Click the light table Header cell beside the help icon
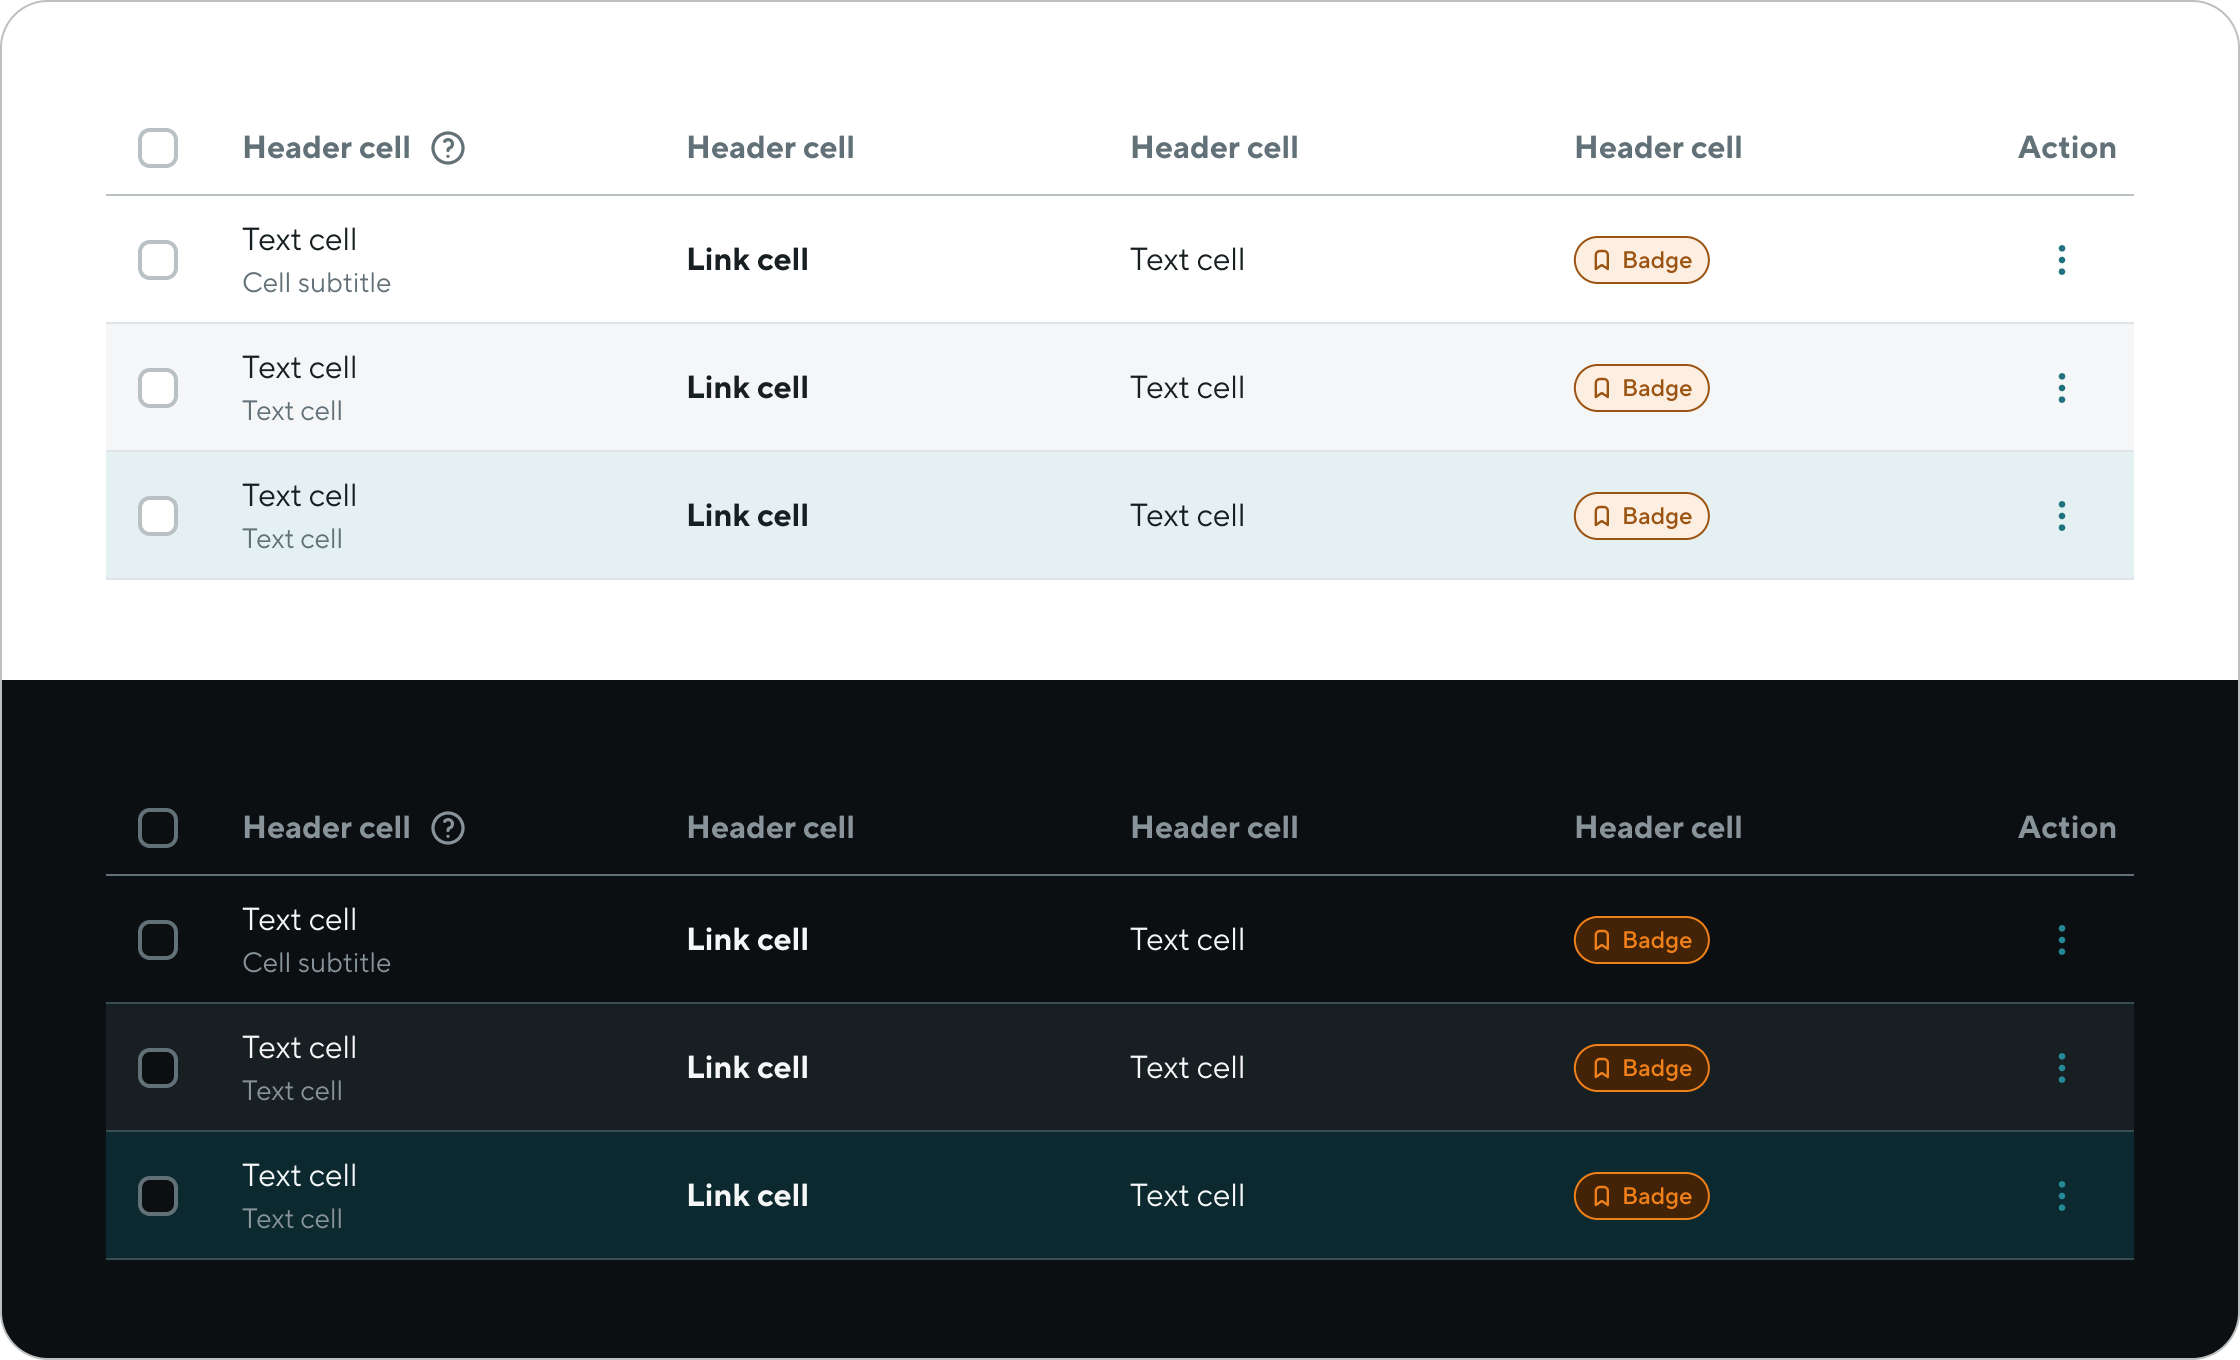Image resolution: width=2240 pixels, height=1360 pixels. [327, 148]
